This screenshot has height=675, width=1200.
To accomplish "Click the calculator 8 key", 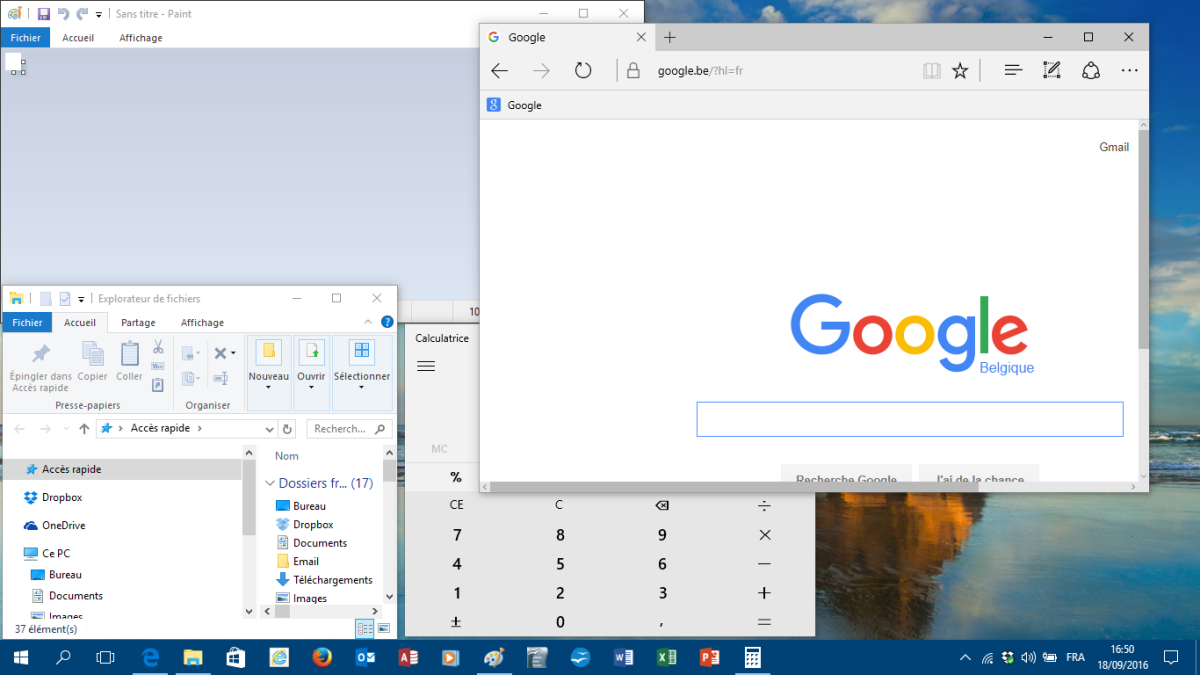I will [x=560, y=535].
